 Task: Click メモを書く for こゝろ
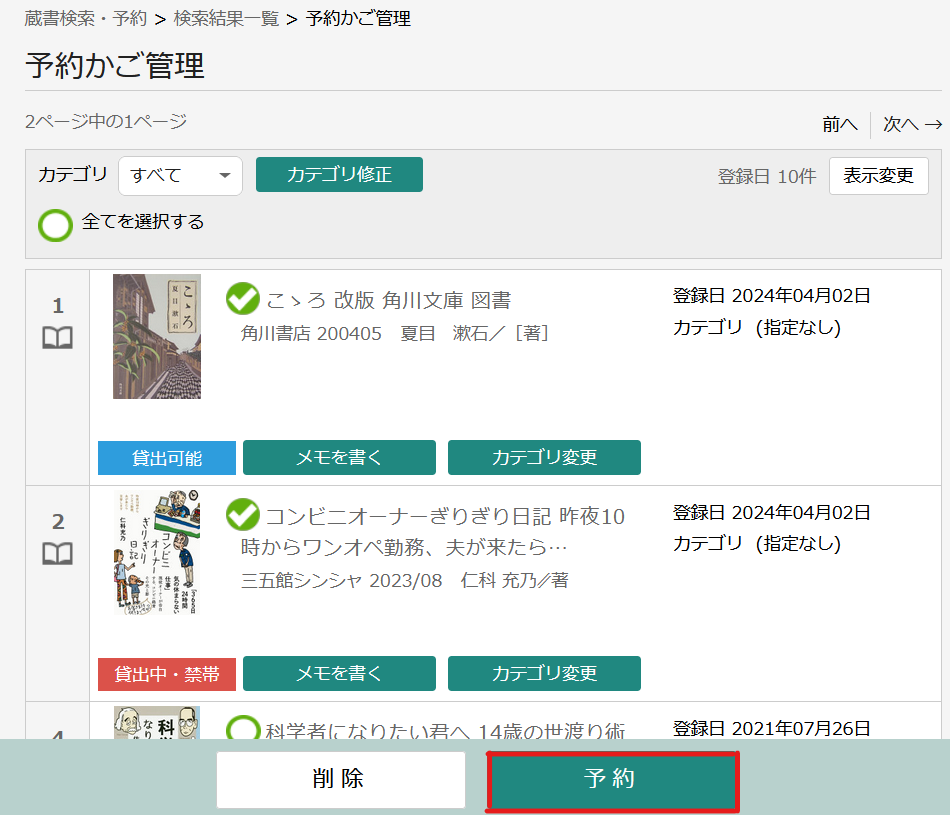click(x=339, y=457)
